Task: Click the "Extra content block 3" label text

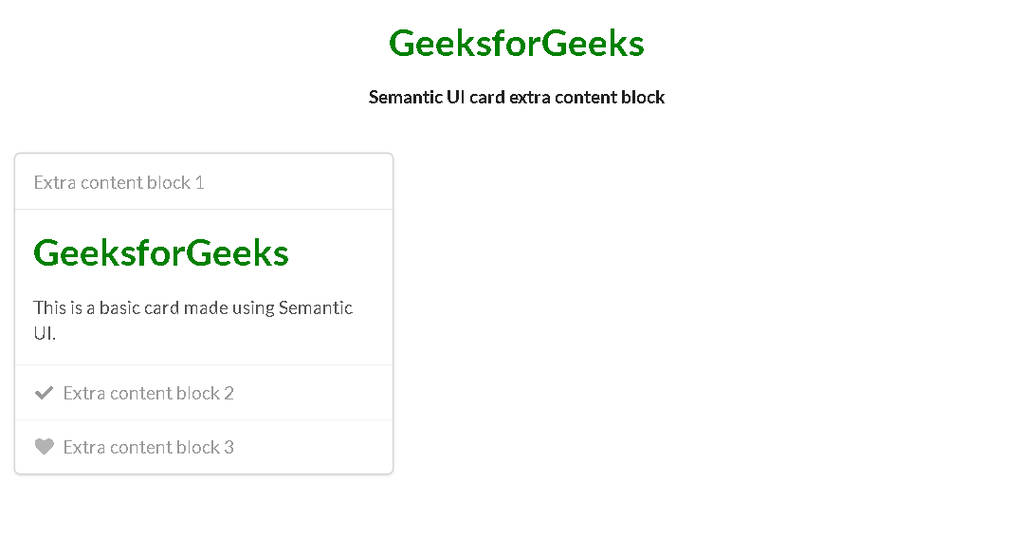Action: pos(148,447)
